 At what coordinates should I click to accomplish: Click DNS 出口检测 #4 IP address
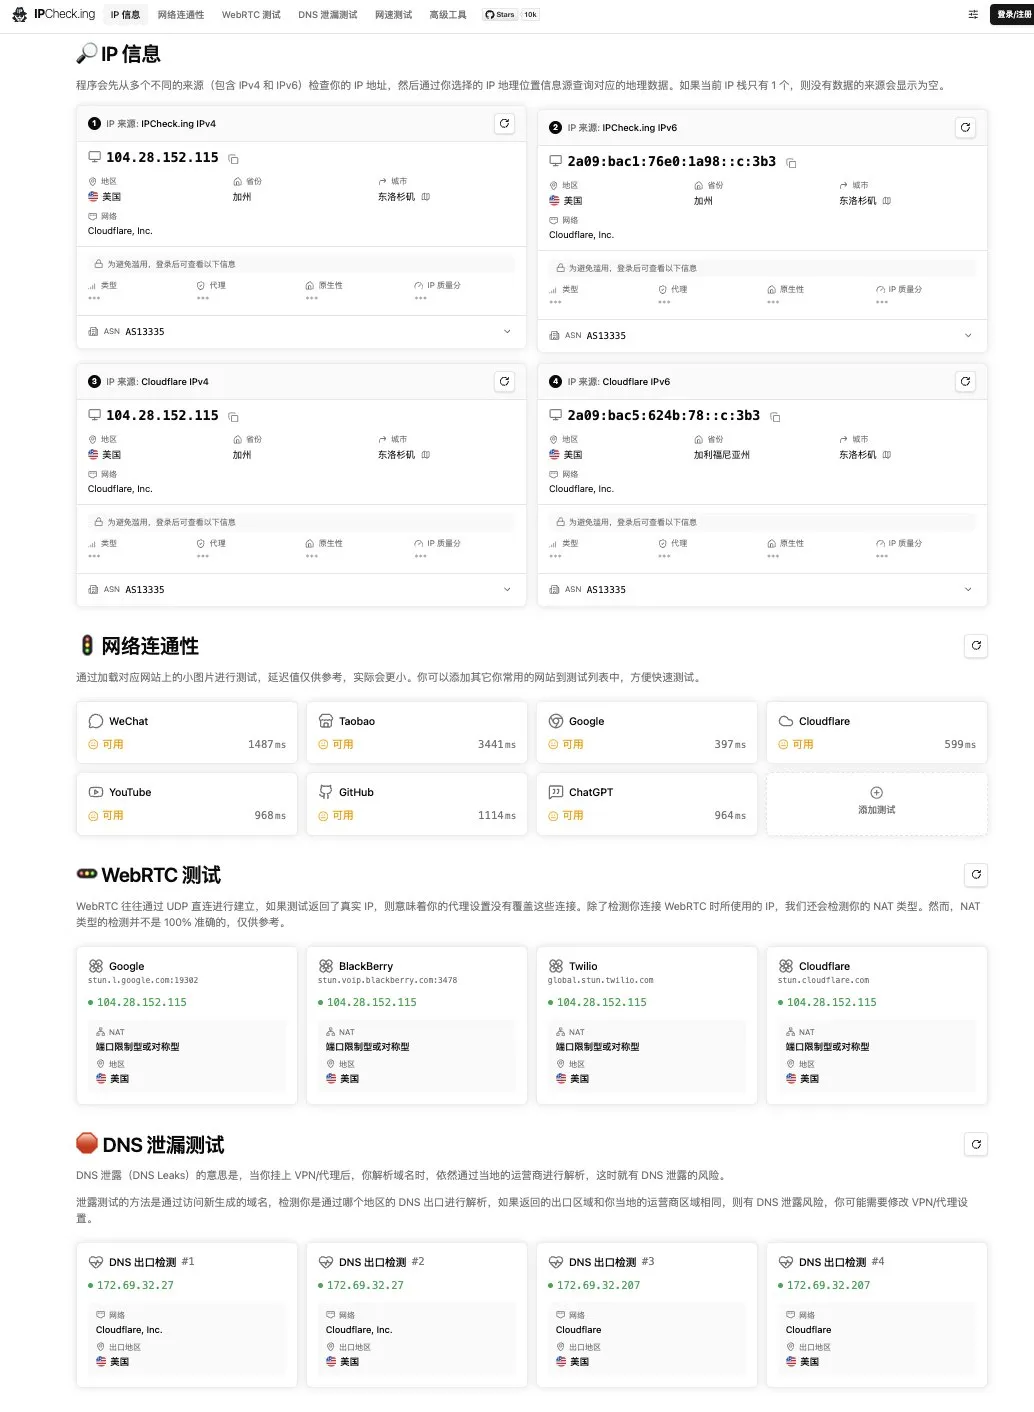pyautogui.click(x=828, y=1286)
